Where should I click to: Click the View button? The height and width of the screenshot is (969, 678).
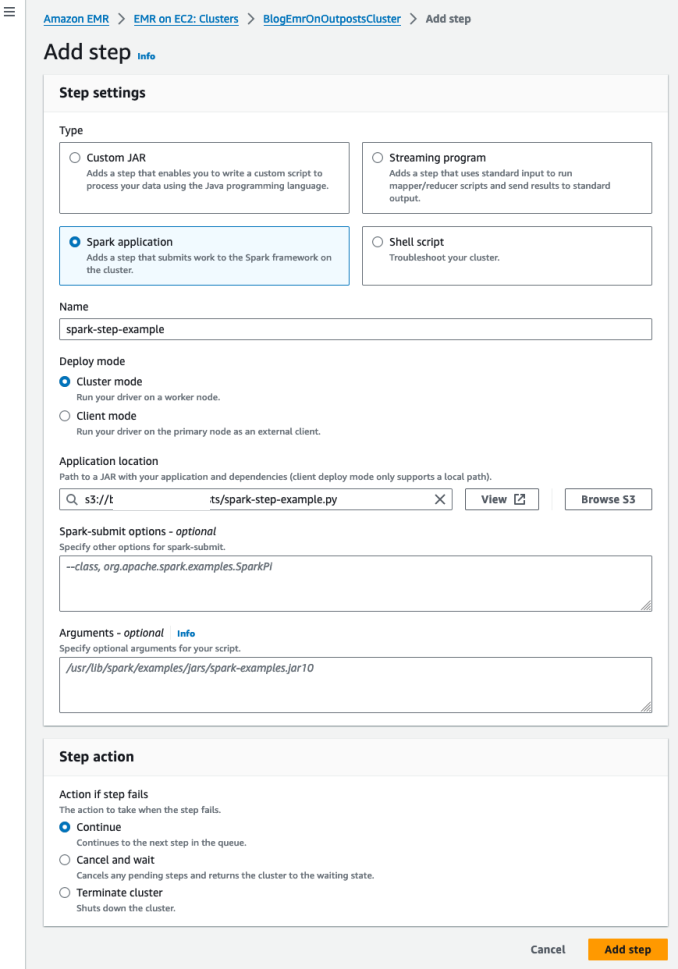[x=502, y=500]
